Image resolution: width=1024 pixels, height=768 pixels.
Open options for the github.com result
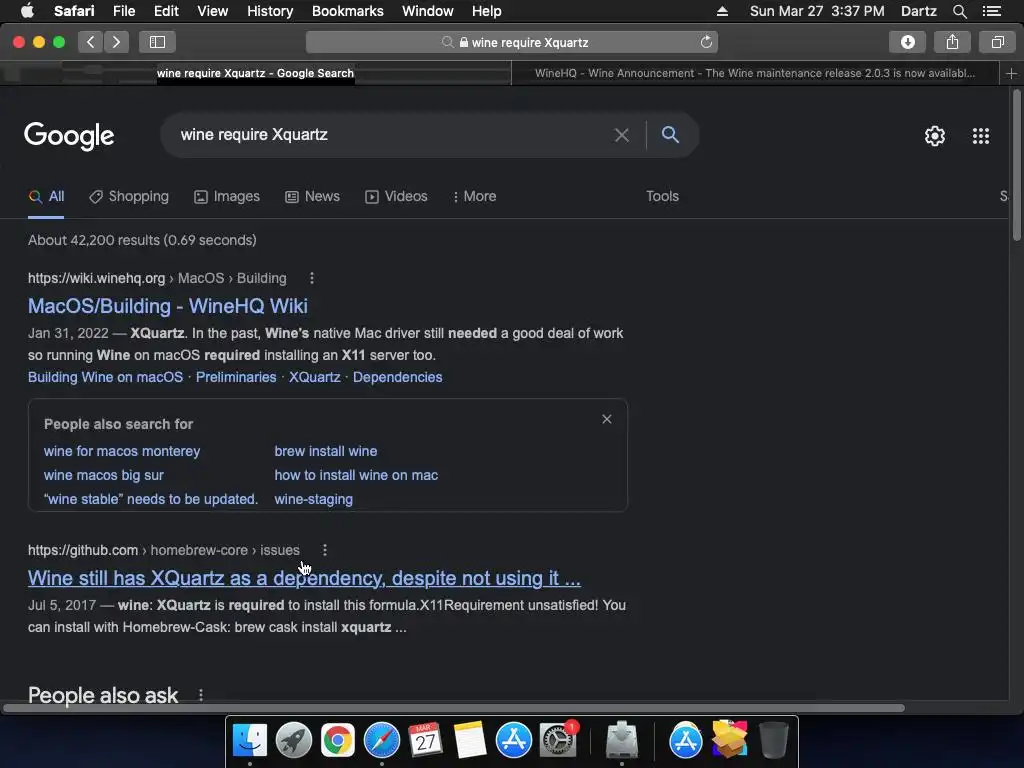(x=325, y=550)
